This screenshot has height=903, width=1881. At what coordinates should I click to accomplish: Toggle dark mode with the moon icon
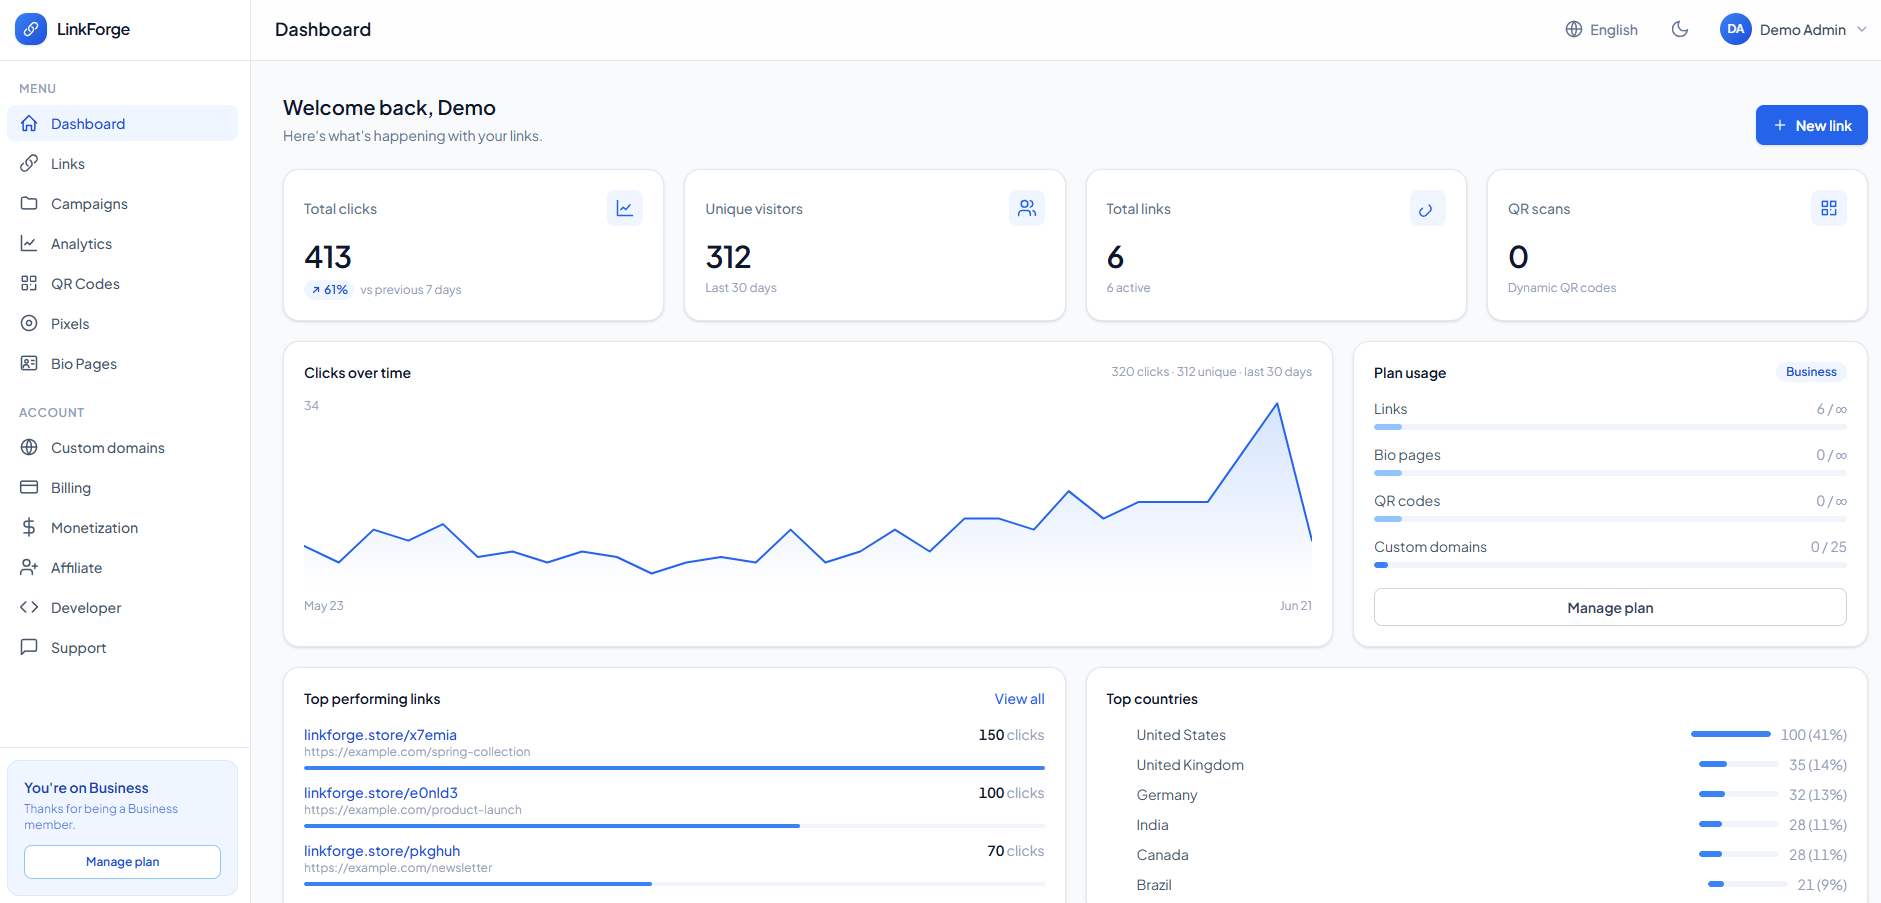tap(1680, 29)
